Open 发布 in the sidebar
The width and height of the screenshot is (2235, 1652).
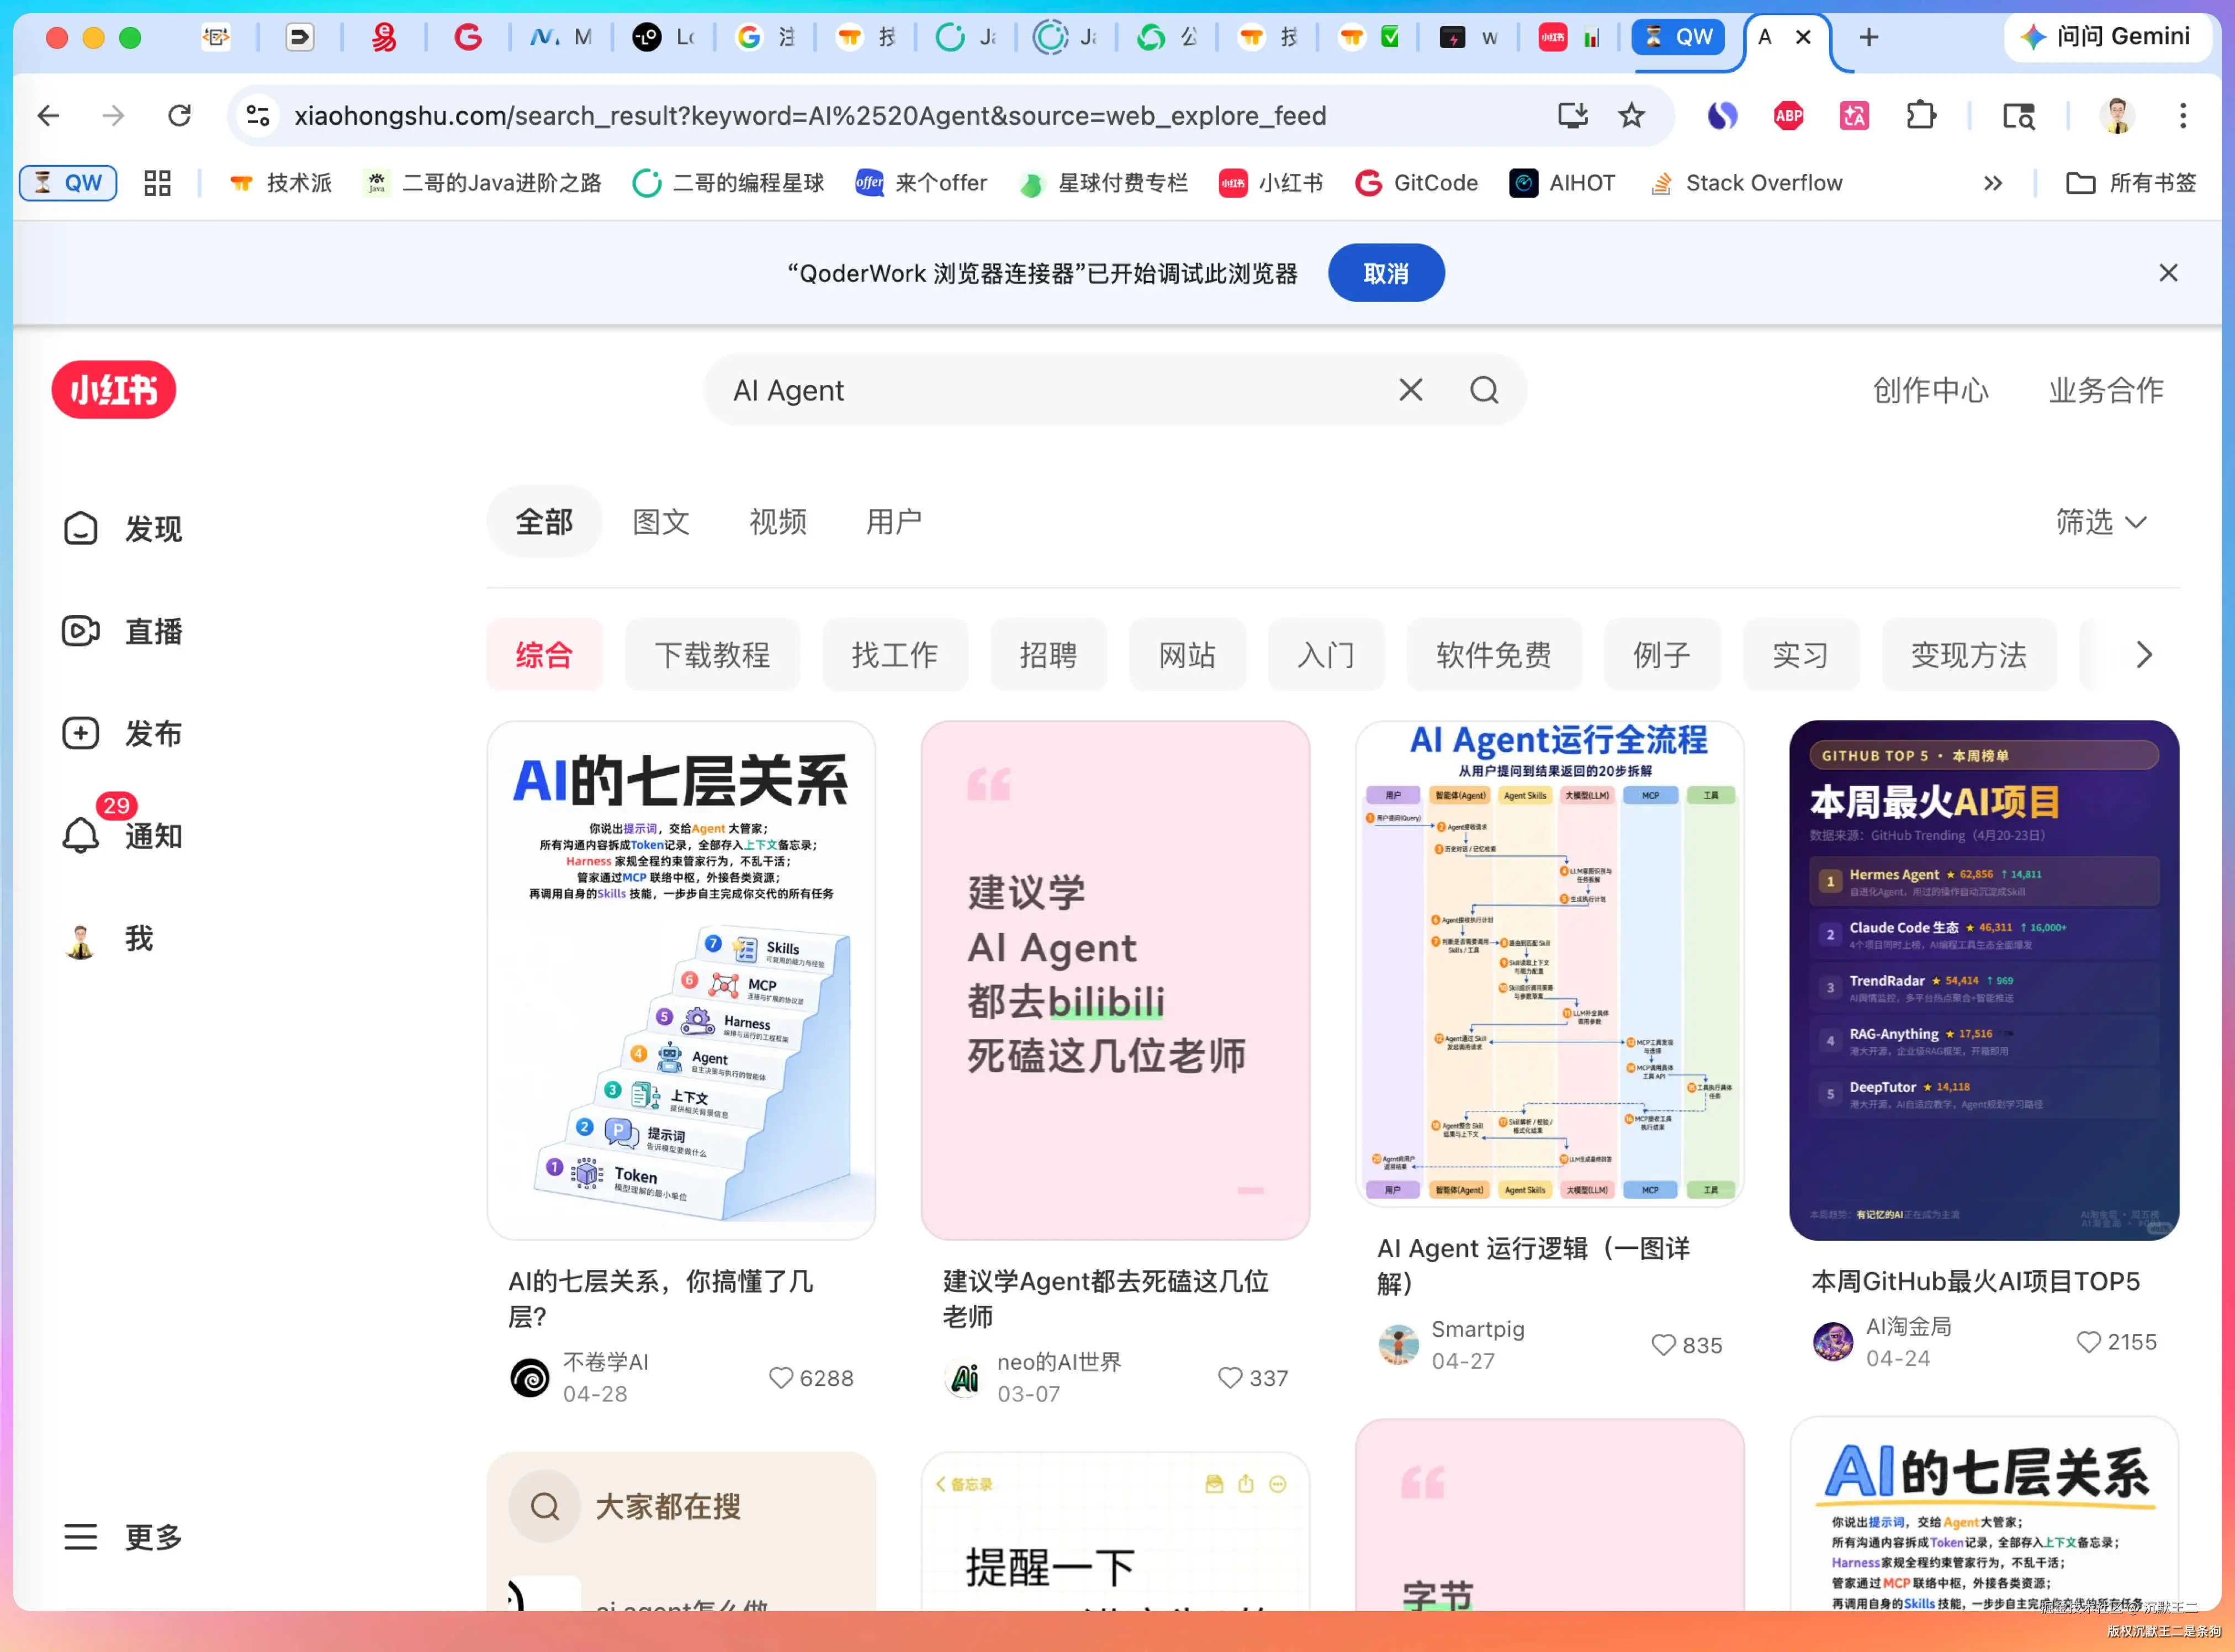click(x=122, y=733)
